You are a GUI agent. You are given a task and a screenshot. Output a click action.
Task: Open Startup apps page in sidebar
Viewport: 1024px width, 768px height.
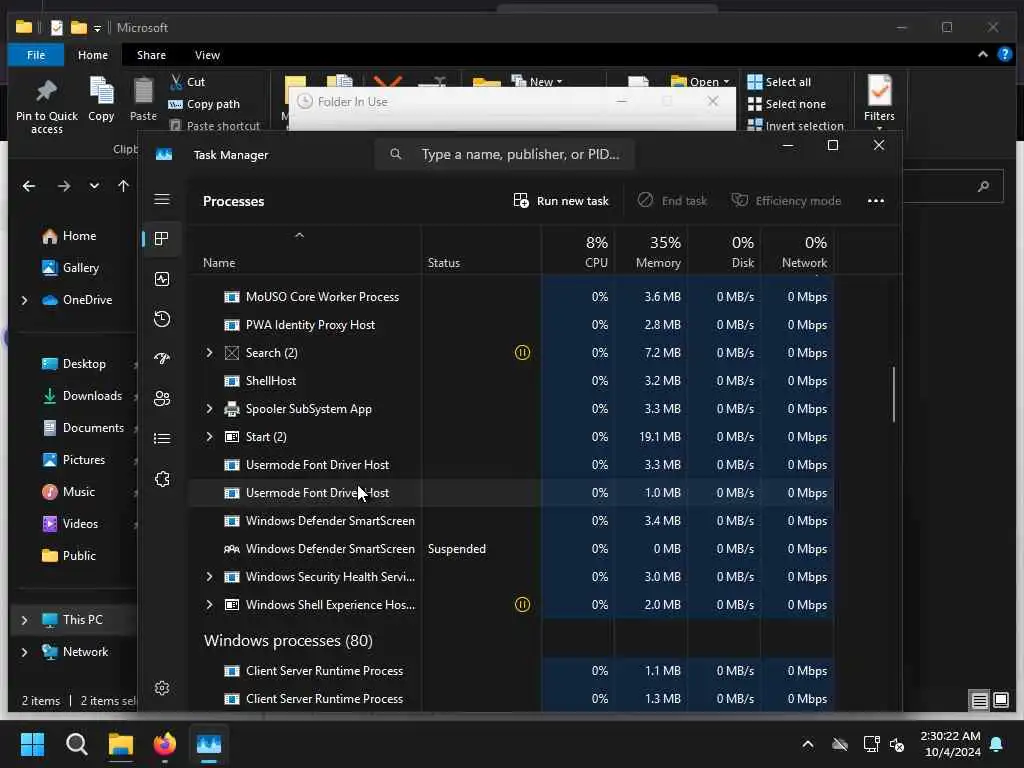click(162, 359)
